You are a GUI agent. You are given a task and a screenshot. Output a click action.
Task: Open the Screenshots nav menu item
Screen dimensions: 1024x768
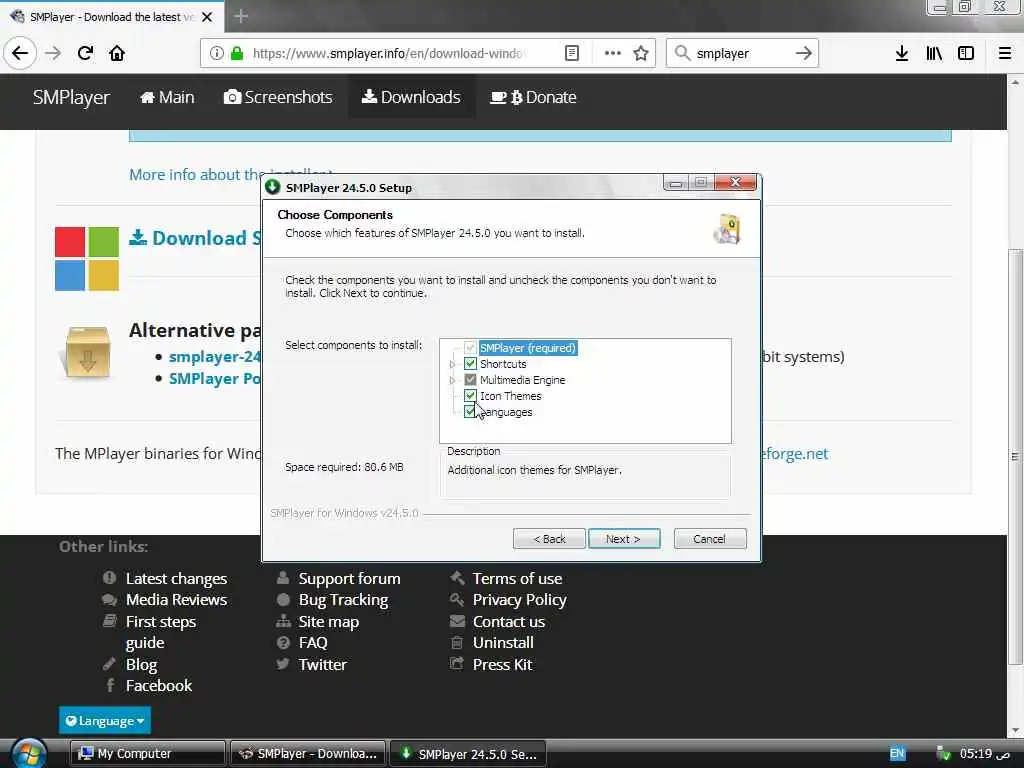pyautogui.click(x=278, y=97)
